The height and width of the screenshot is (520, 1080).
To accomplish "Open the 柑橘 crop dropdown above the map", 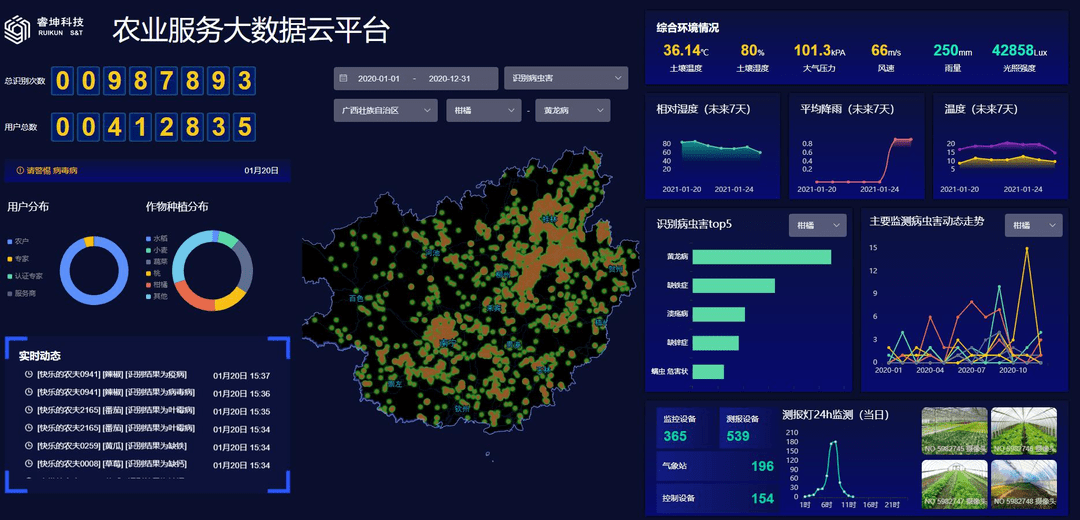I will click(x=484, y=110).
